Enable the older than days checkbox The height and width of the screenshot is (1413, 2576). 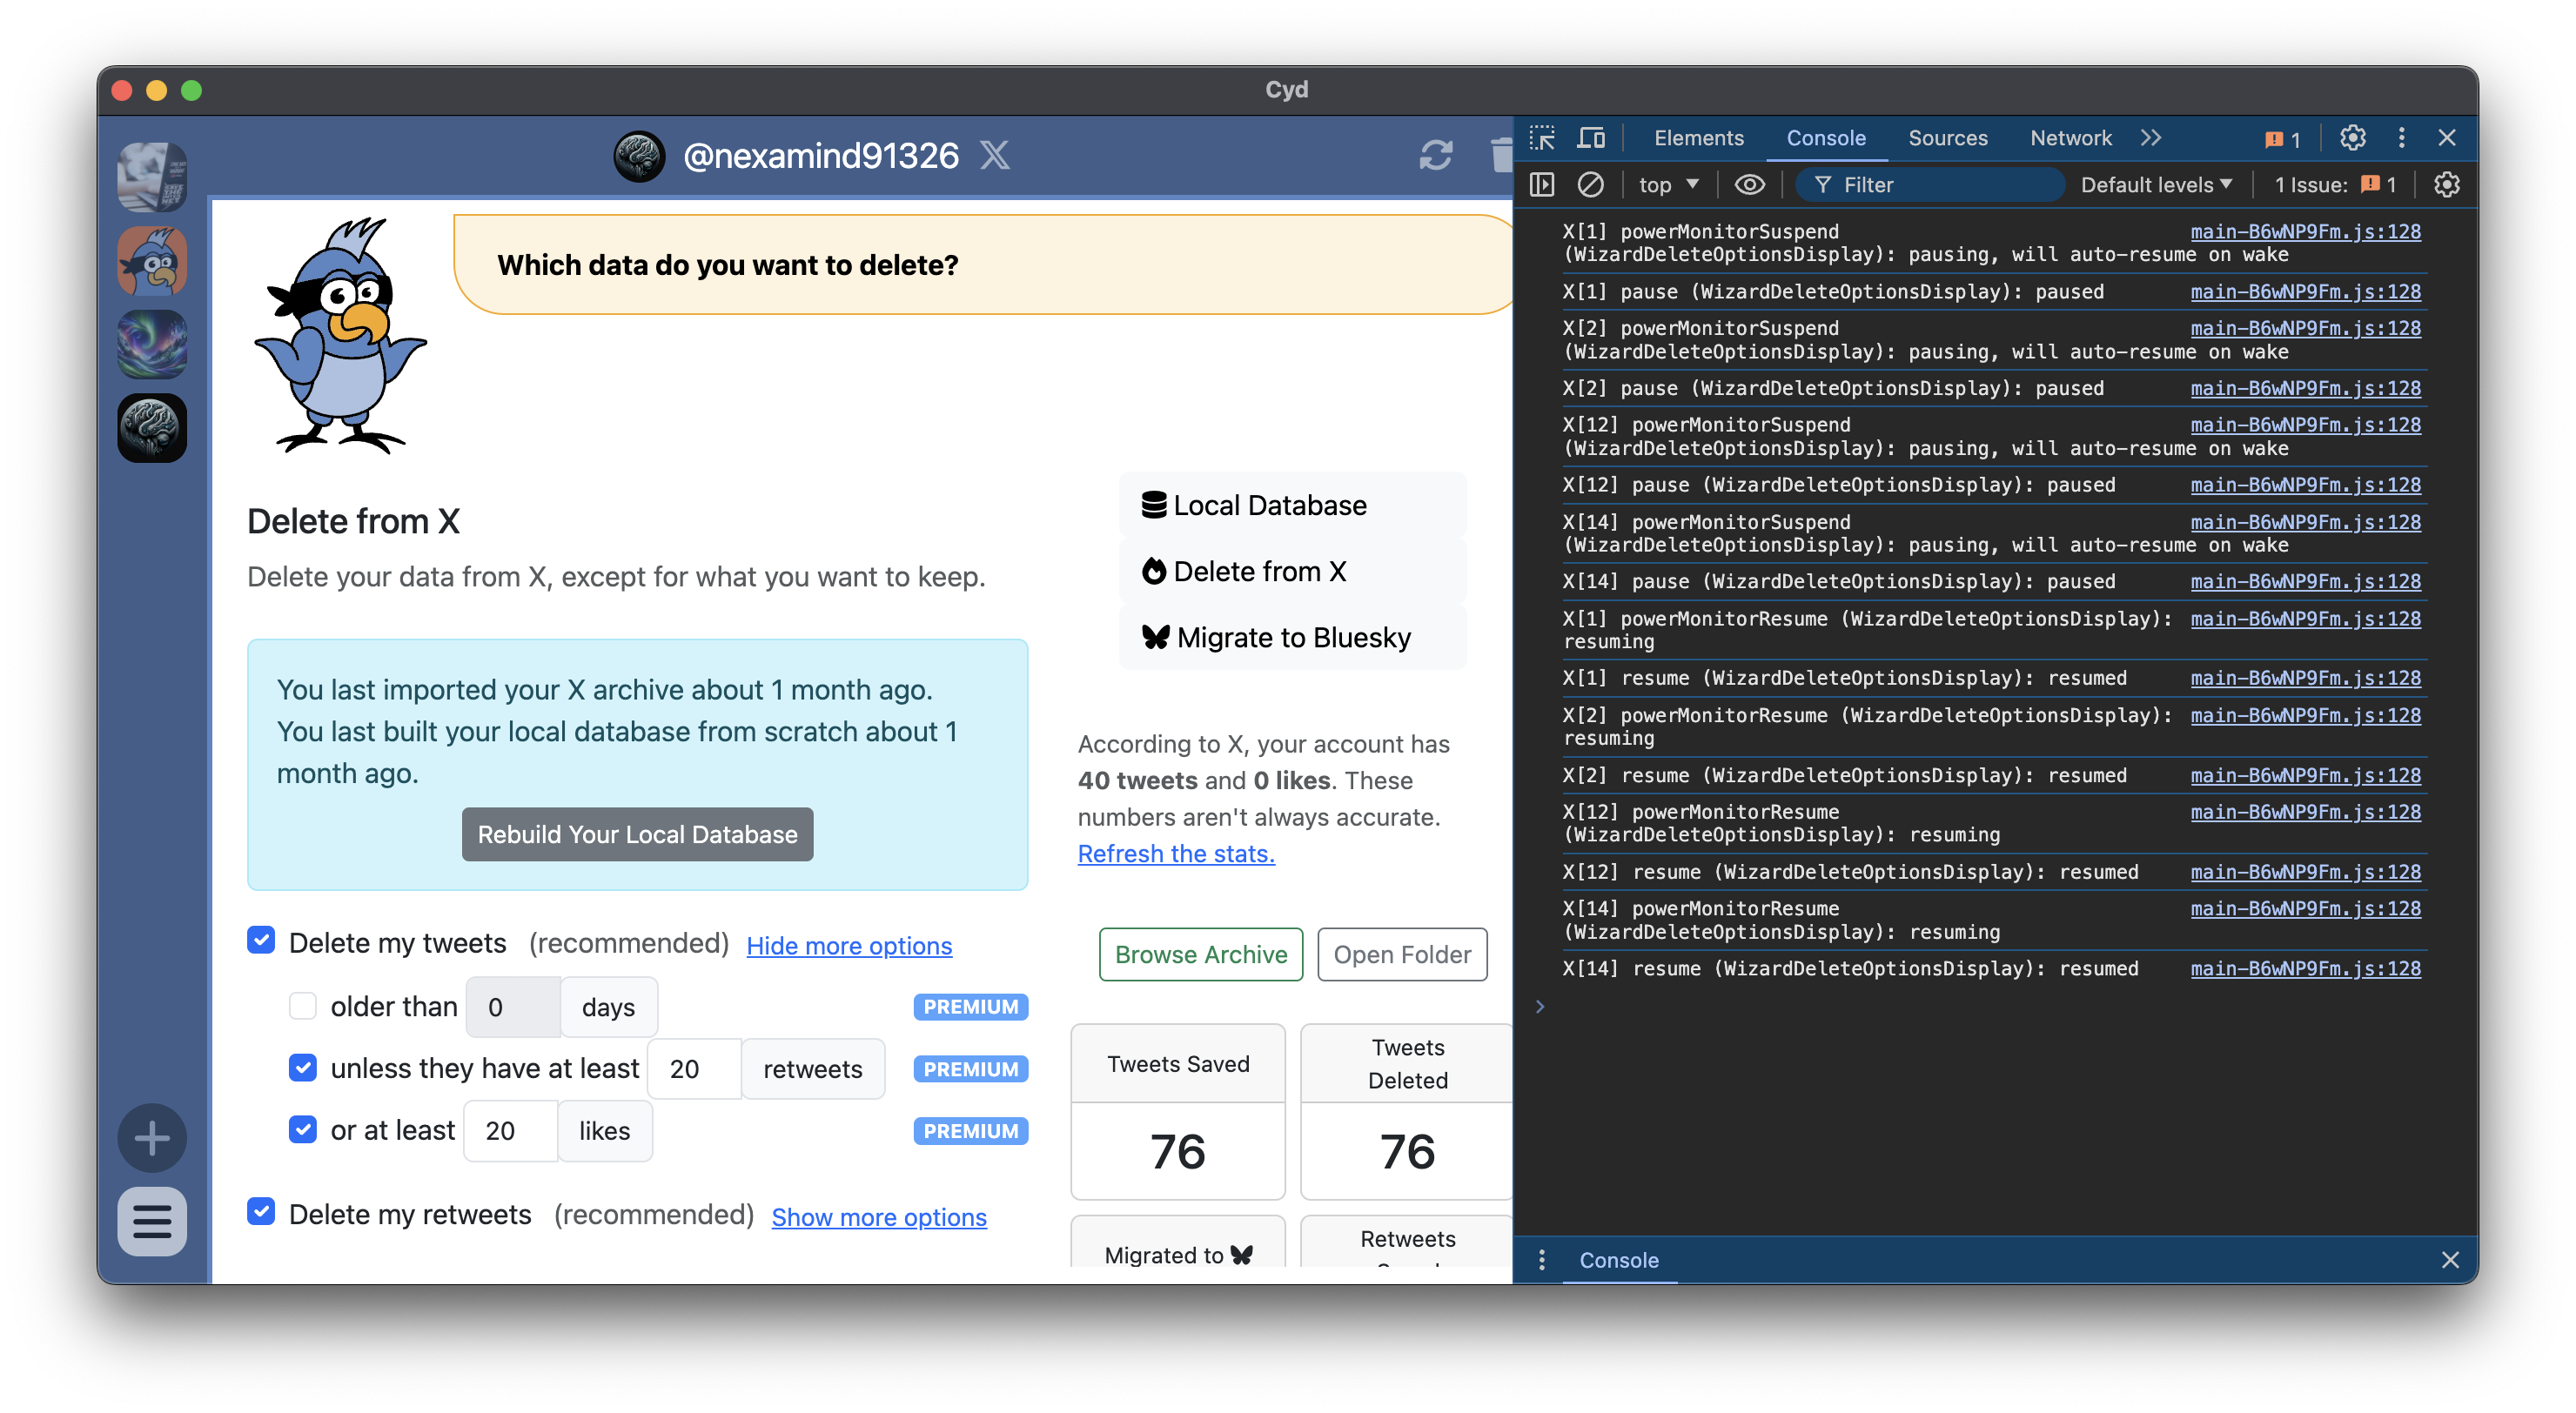point(303,1006)
